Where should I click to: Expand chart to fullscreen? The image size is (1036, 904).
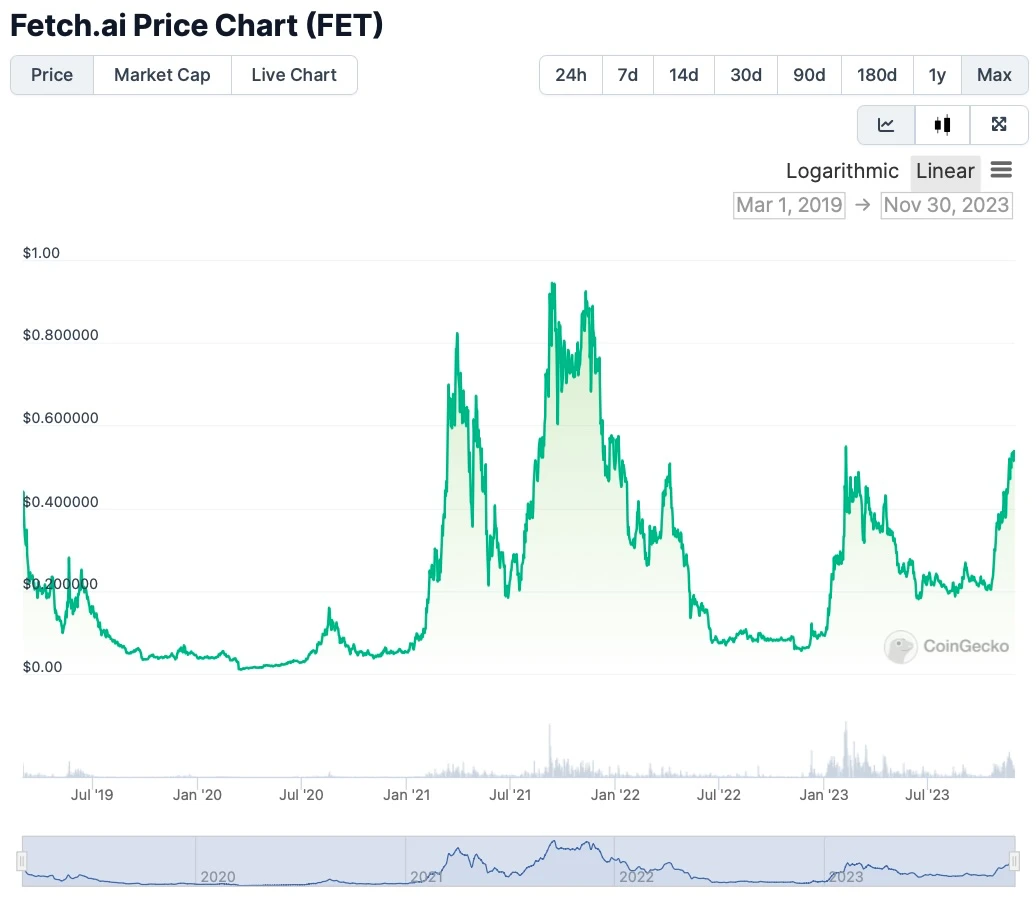point(998,125)
